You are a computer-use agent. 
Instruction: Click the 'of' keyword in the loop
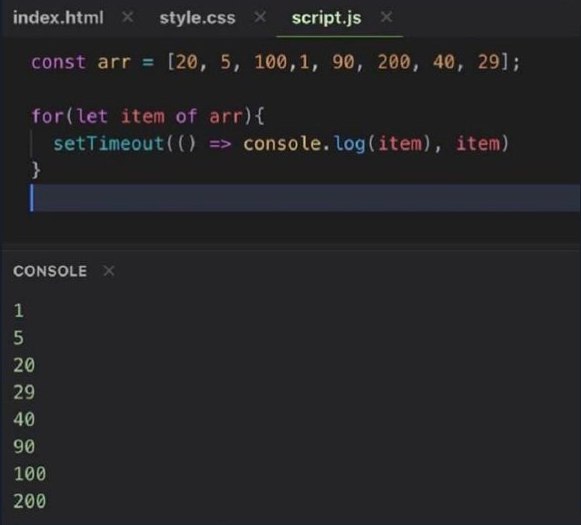(186, 116)
